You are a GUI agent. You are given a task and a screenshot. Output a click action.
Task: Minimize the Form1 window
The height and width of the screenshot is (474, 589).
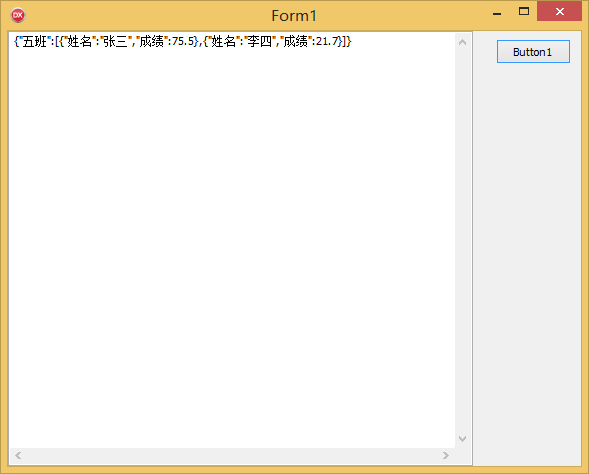(497, 12)
